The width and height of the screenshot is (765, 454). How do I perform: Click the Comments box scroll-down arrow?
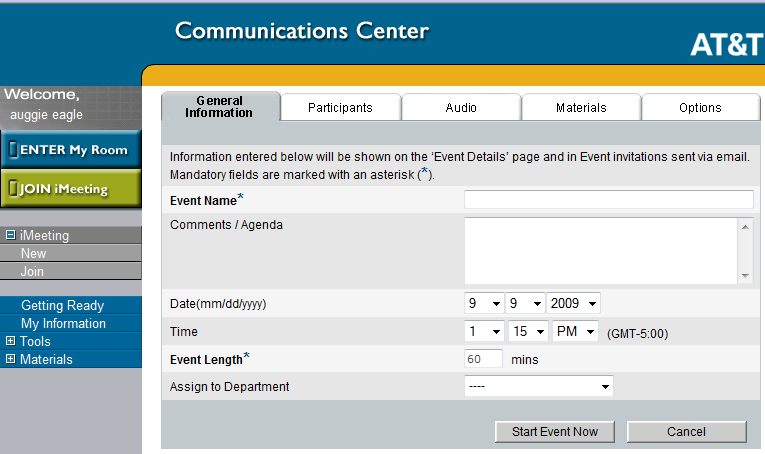pyautogui.click(x=745, y=276)
